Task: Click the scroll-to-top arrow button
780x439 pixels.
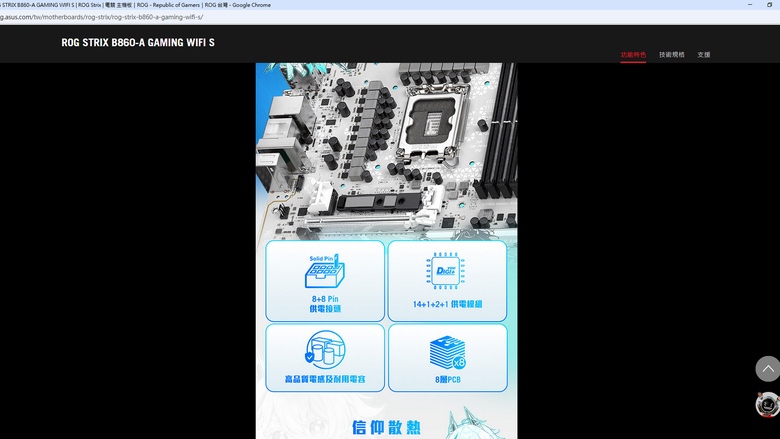Action: [x=768, y=369]
